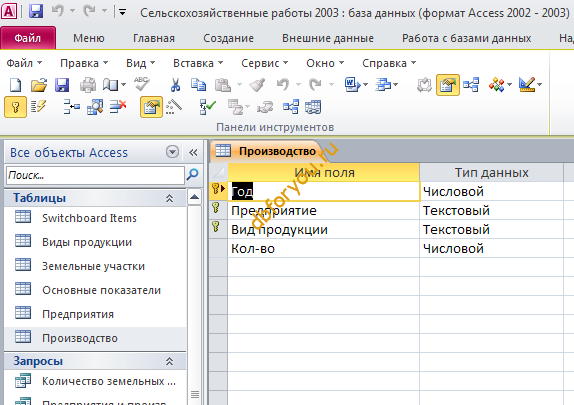Click the Поиск search field
574x405 pixels.
(x=95, y=175)
